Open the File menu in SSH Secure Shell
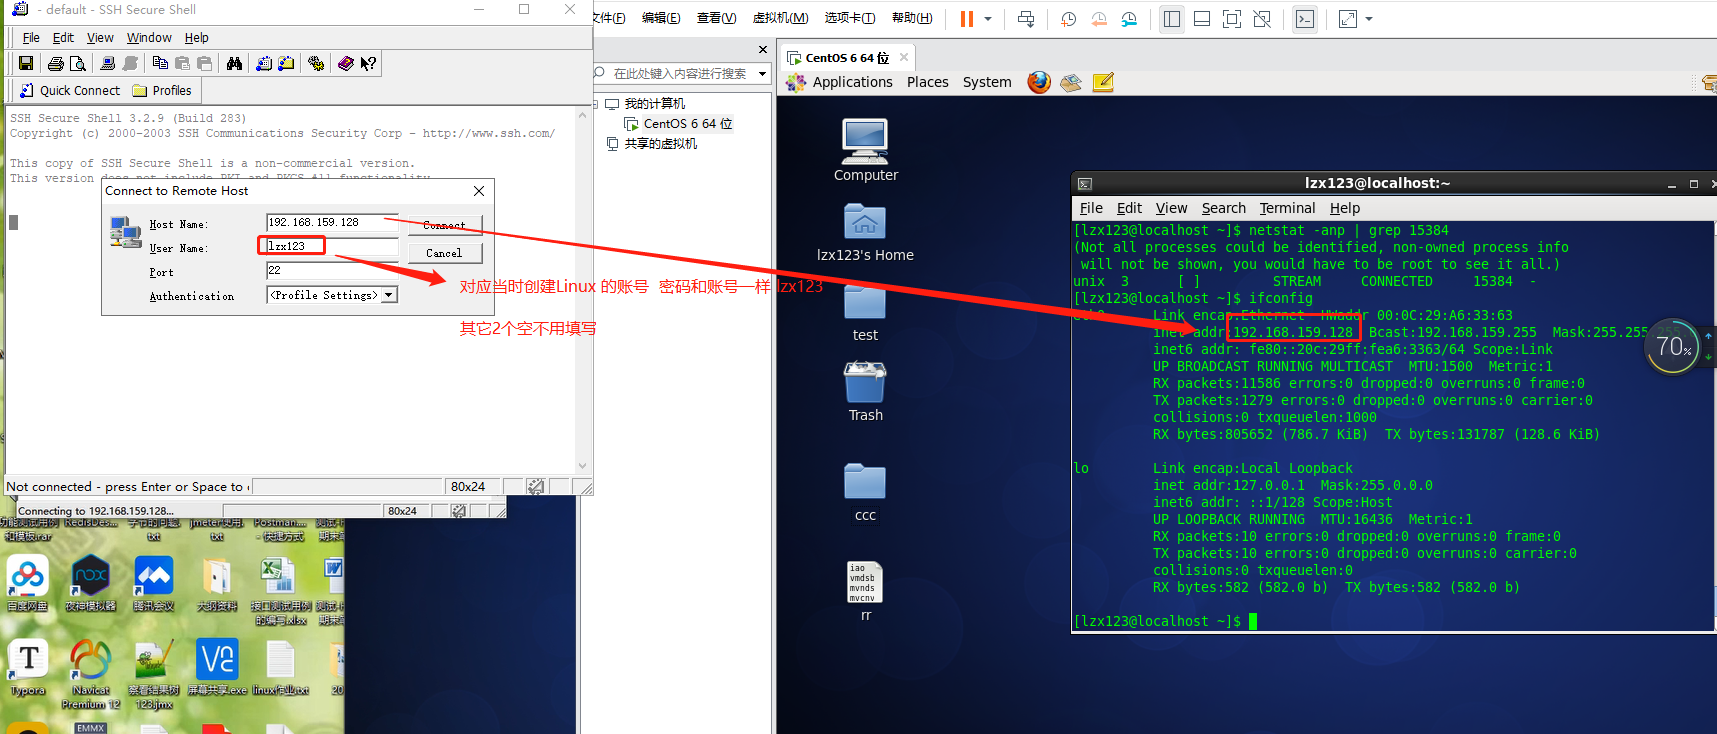This screenshot has height=734, width=1717. click(x=31, y=37)
